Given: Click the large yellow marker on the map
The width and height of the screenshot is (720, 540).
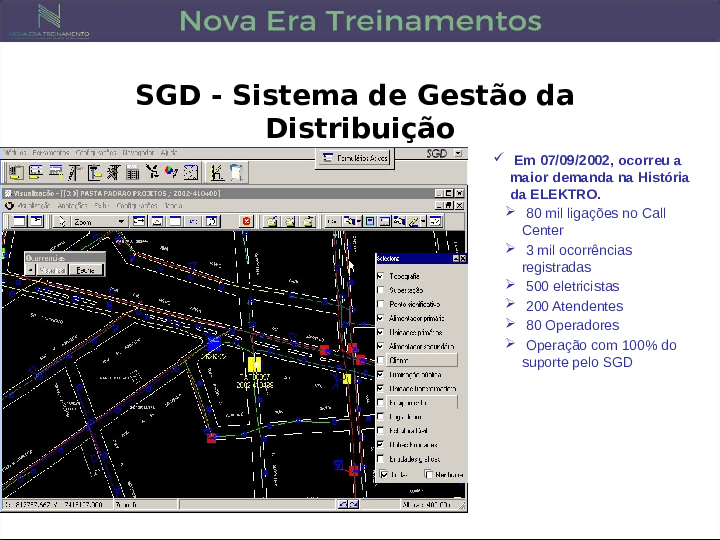Looking at the screenshot, I should tap(254, 365).
